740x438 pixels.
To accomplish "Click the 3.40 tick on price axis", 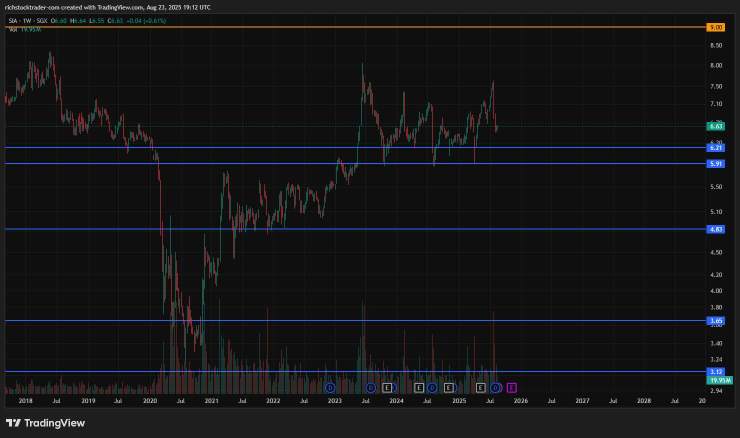I will click(x=716, y=344).
